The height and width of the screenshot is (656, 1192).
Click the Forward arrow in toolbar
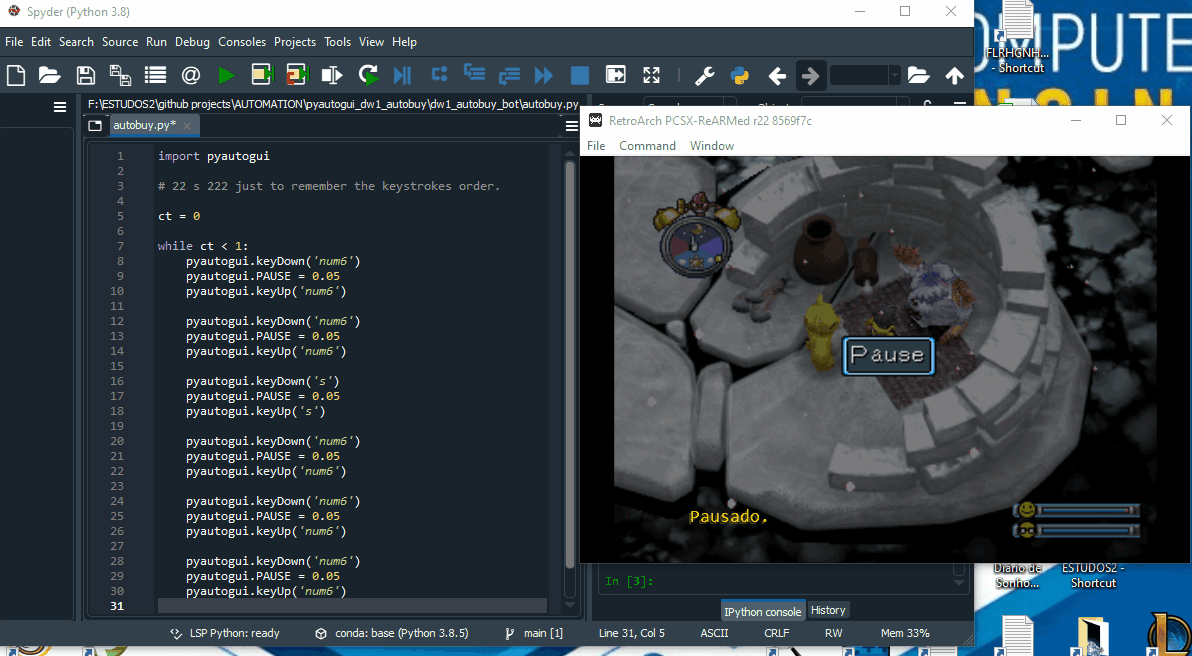(x=811, y=75)
